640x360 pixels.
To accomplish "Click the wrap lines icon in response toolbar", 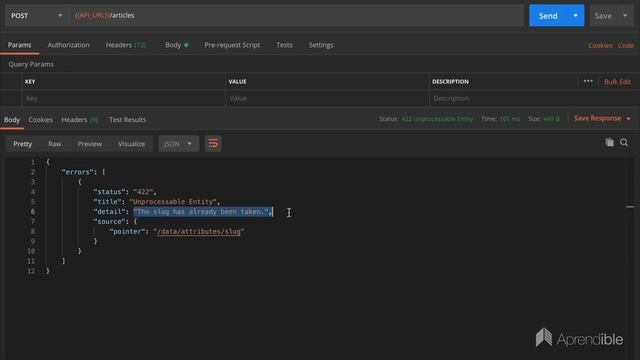I will pyautogui.click(x=213, y=144).
